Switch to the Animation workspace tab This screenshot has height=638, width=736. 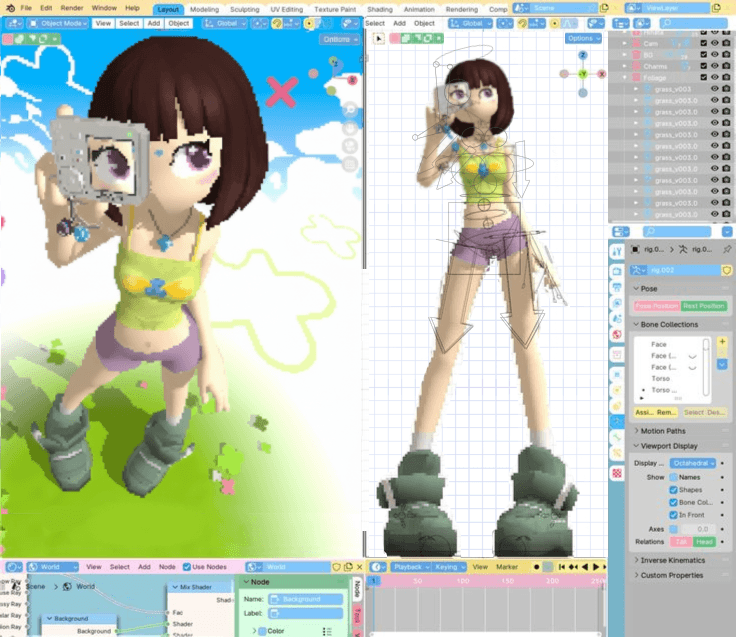419,9
